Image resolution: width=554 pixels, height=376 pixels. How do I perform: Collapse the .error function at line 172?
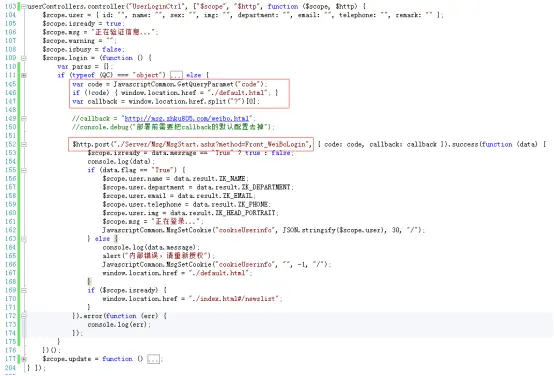click(24, 316)
